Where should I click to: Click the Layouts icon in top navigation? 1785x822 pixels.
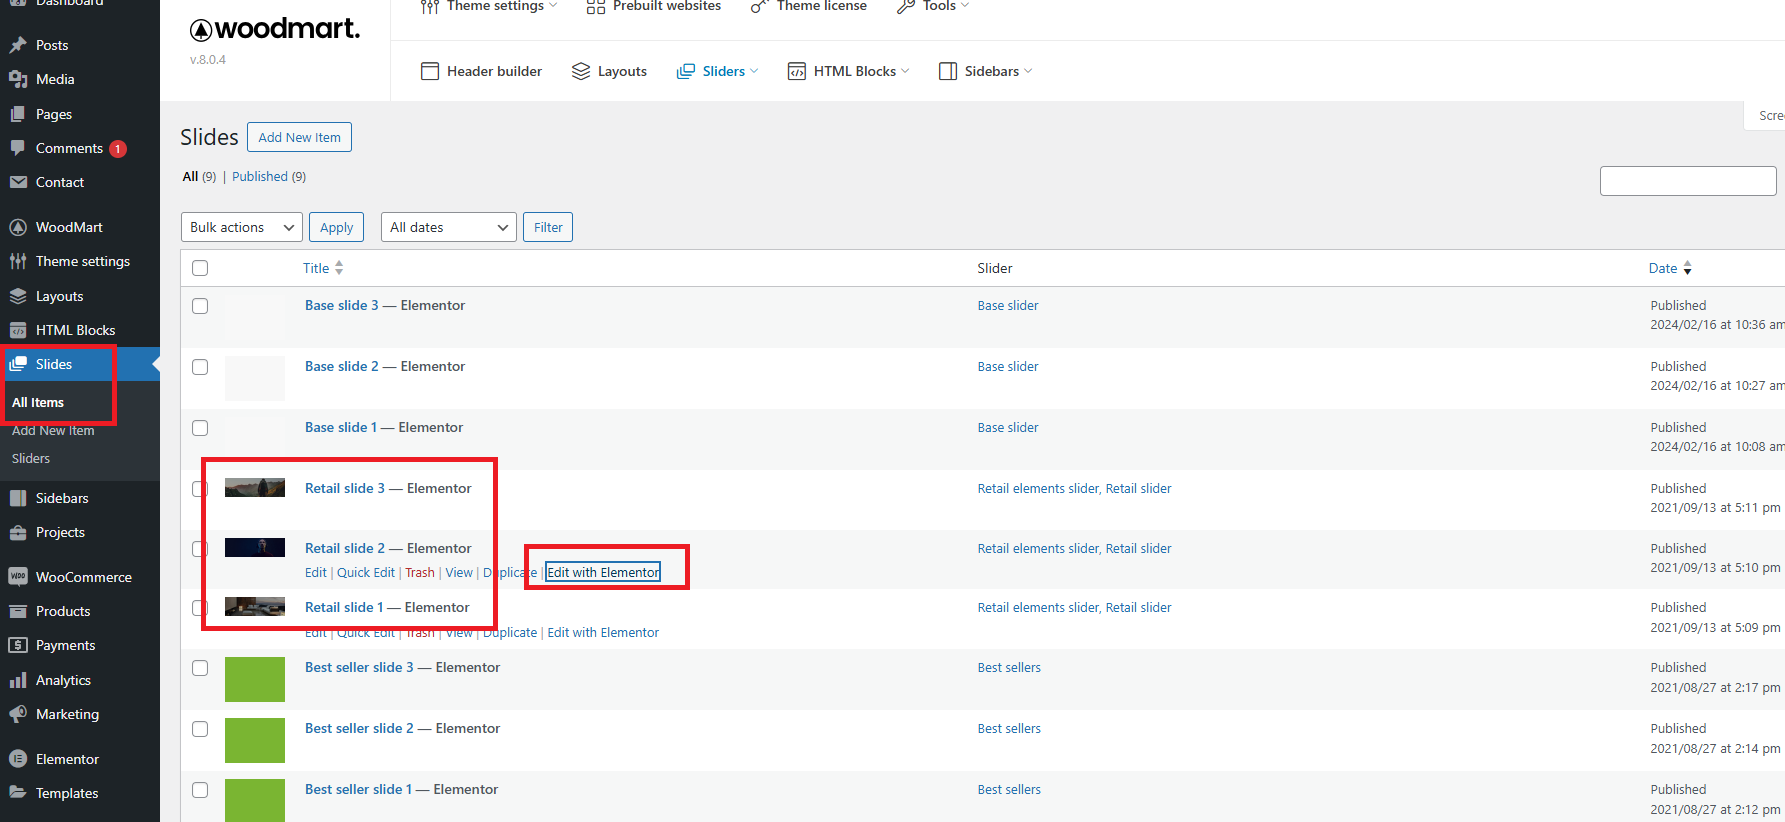point(581,71)
